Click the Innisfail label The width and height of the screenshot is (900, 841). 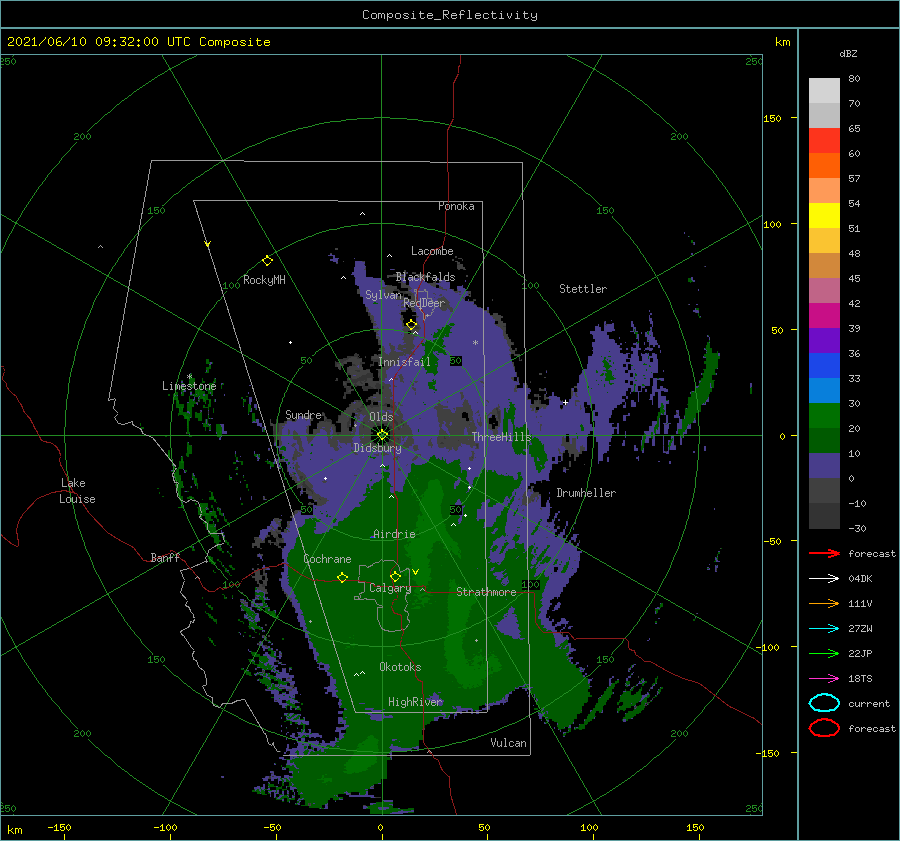[404, 362]
